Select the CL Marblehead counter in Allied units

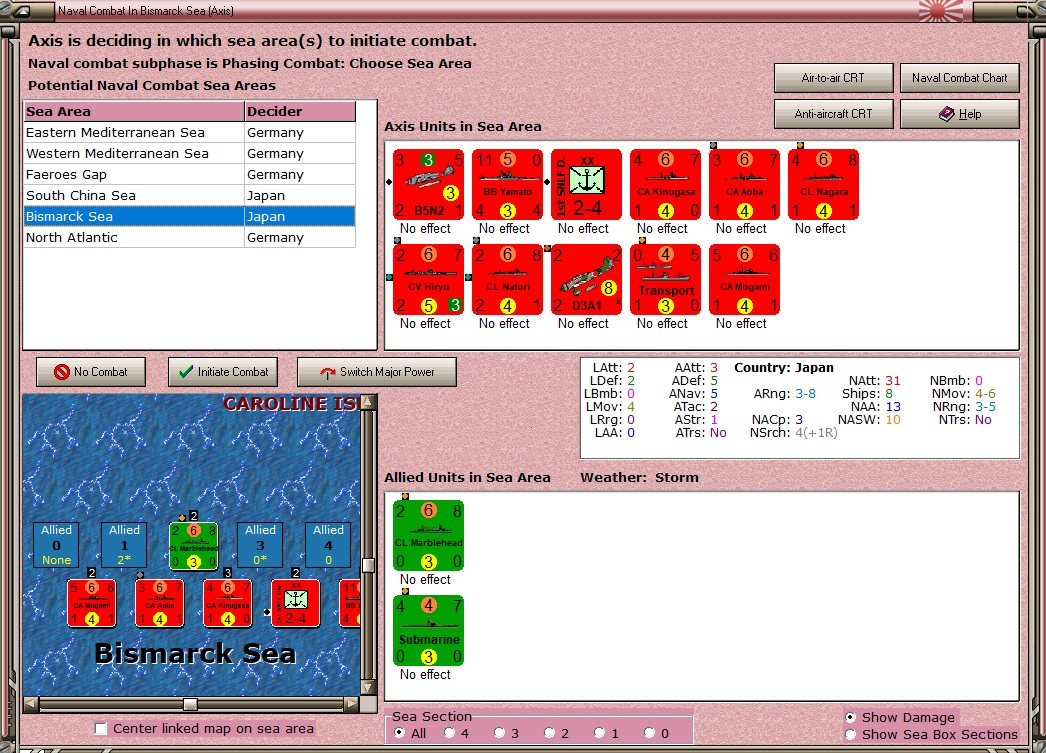tap(428, 536)
